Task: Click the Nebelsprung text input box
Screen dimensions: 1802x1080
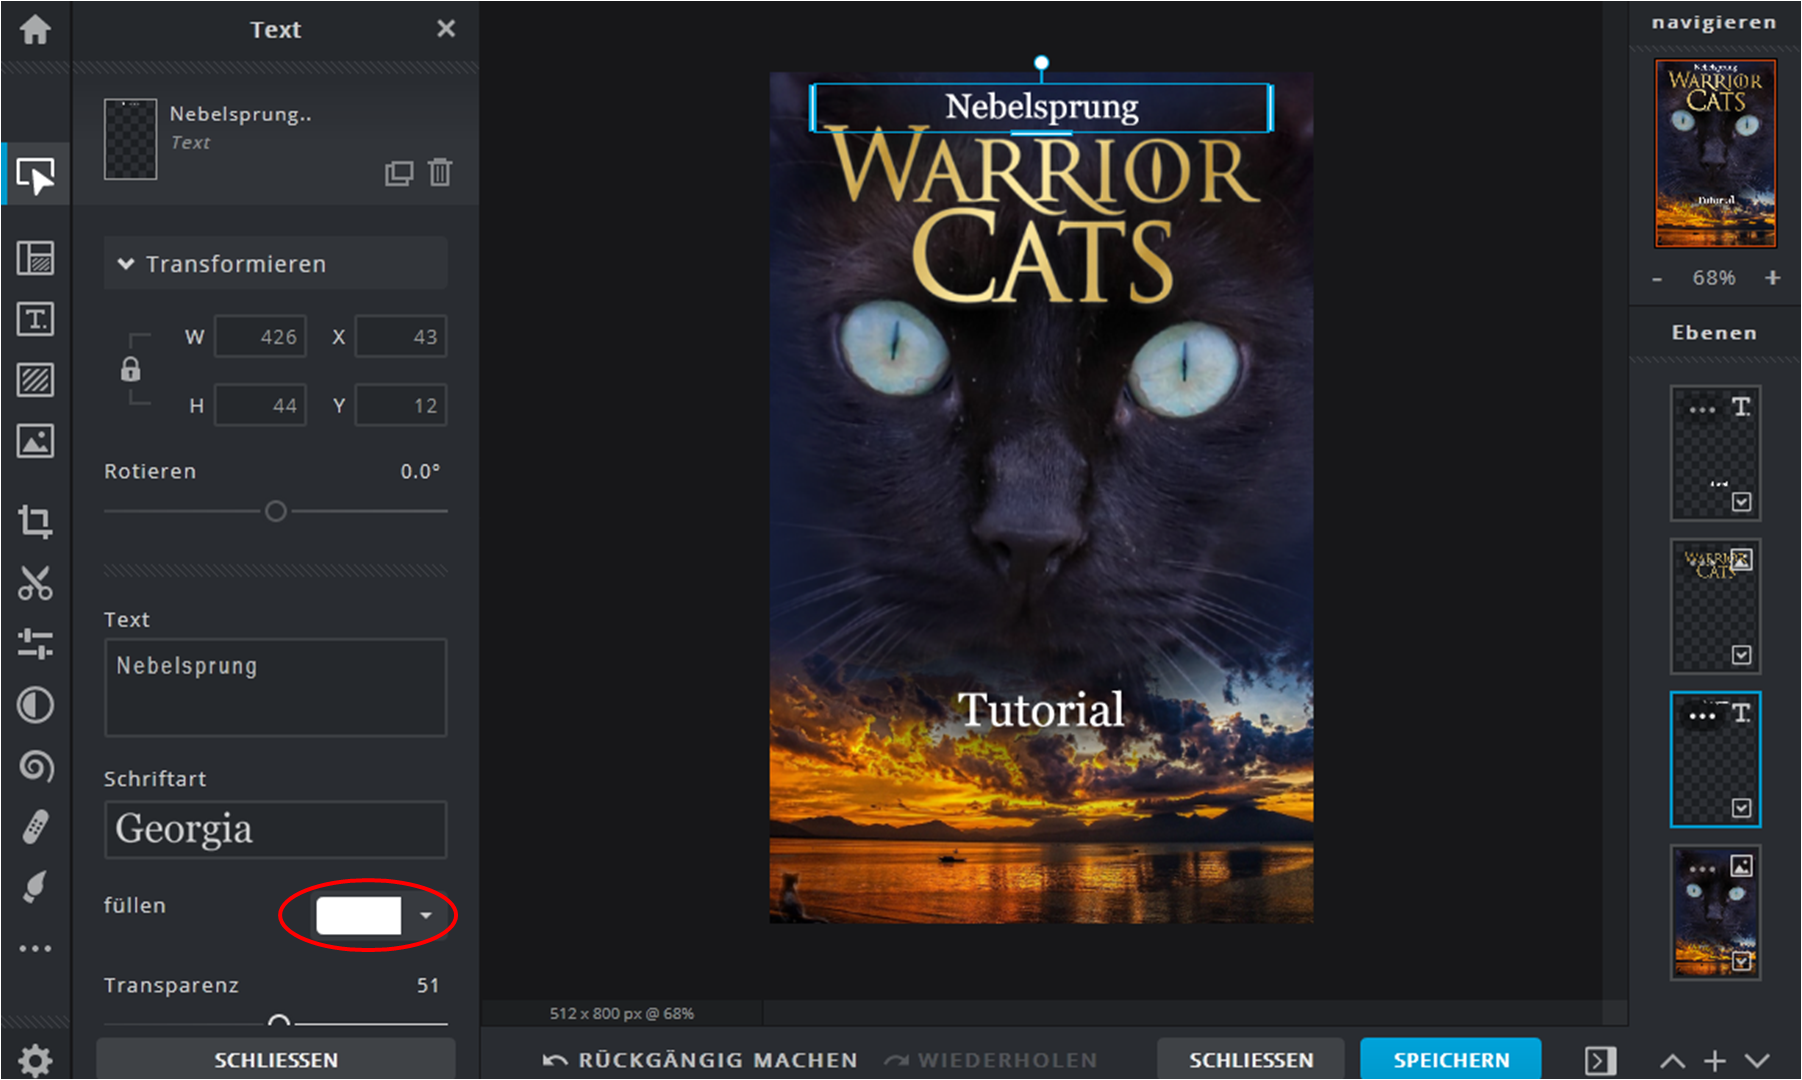Action: (275, 688)
